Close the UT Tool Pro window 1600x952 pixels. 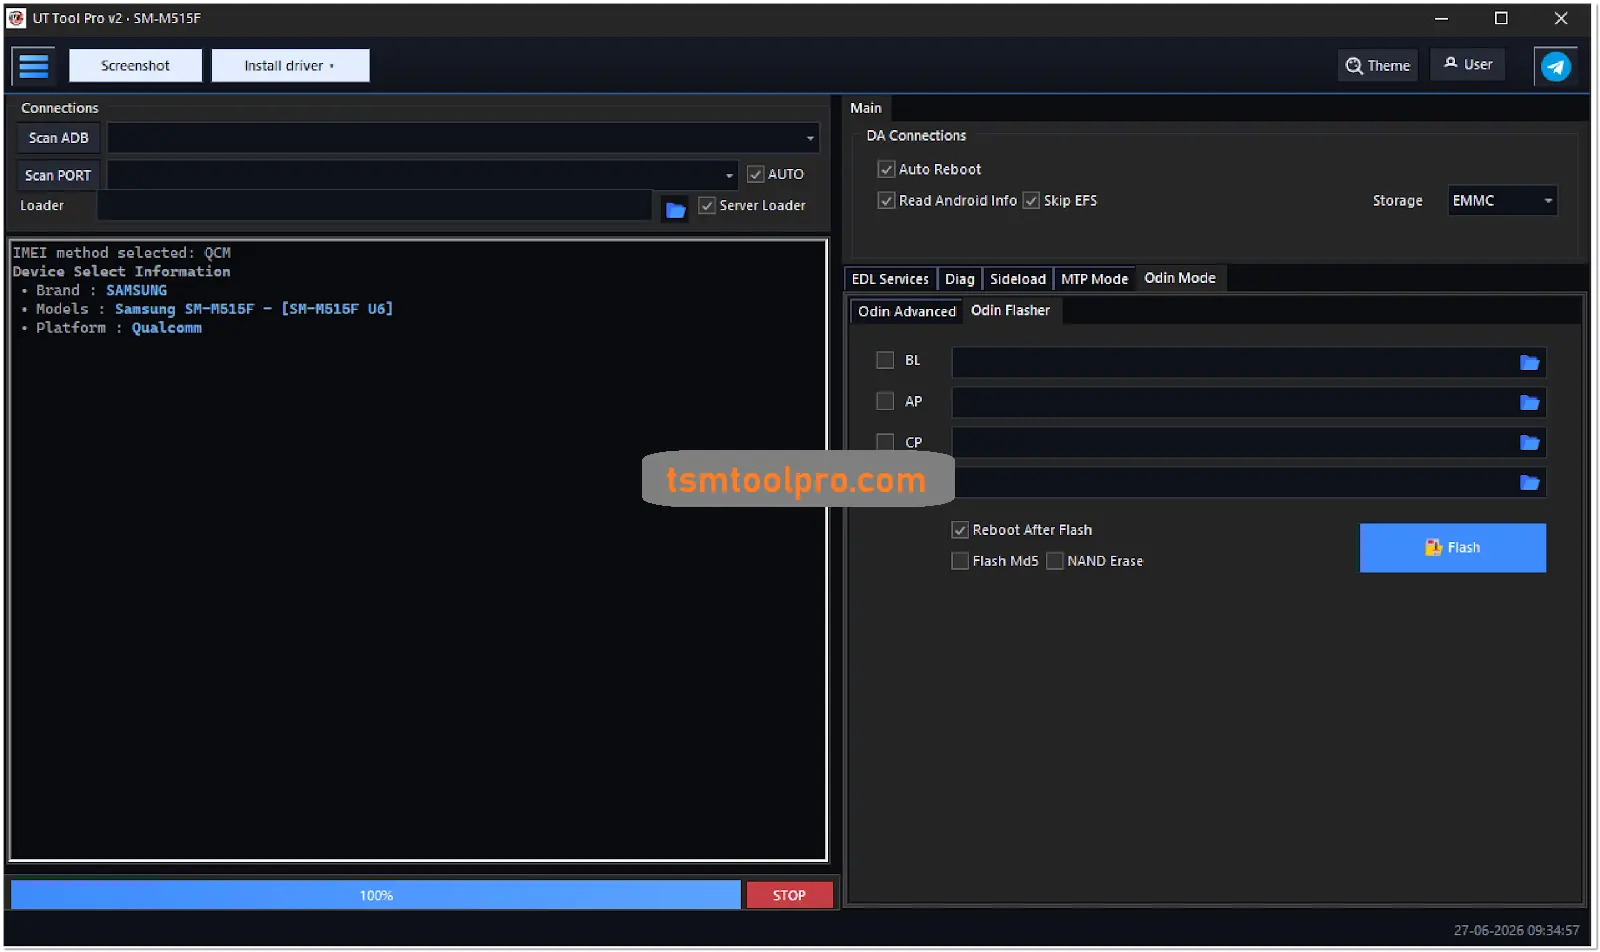(1561, 18)
